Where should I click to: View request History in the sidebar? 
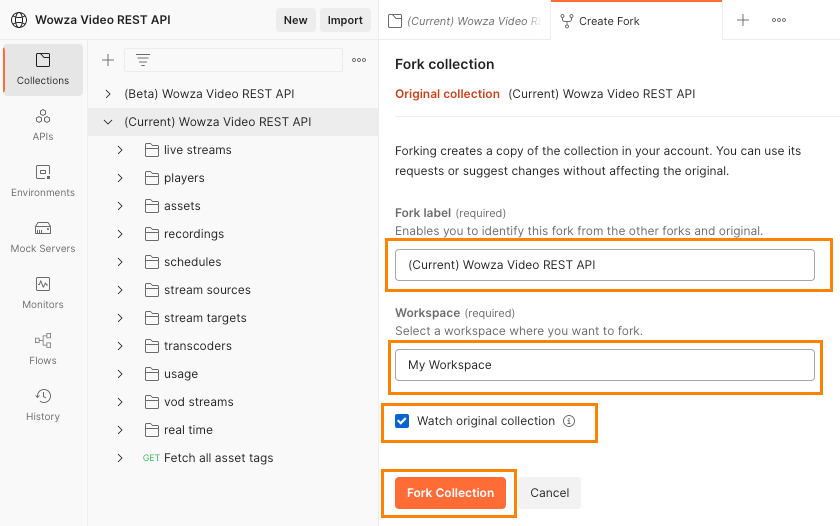pos(43,405)
